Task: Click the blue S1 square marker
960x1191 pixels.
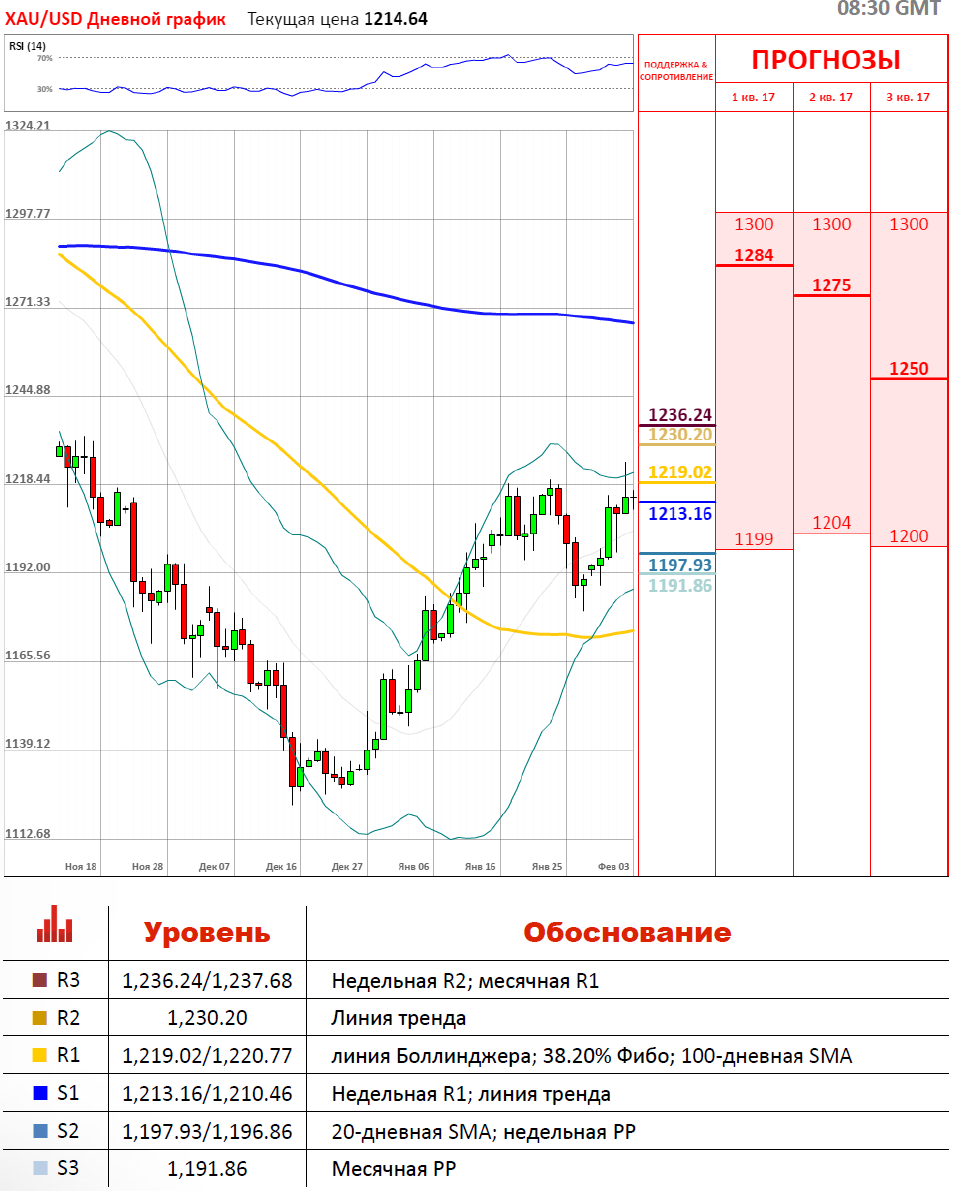Action: tap(40, 1094)
